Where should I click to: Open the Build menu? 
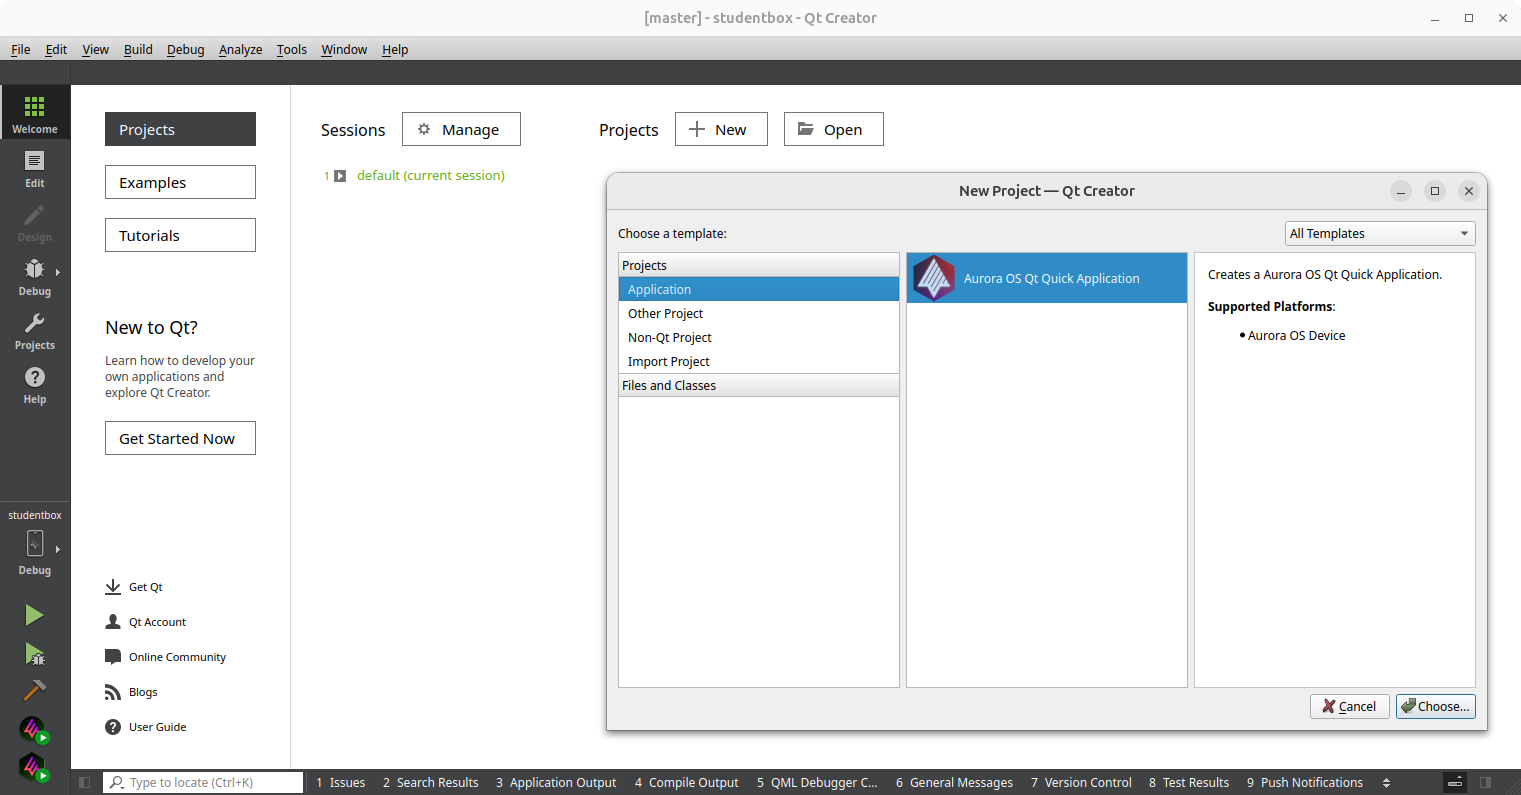coord(138,49)
